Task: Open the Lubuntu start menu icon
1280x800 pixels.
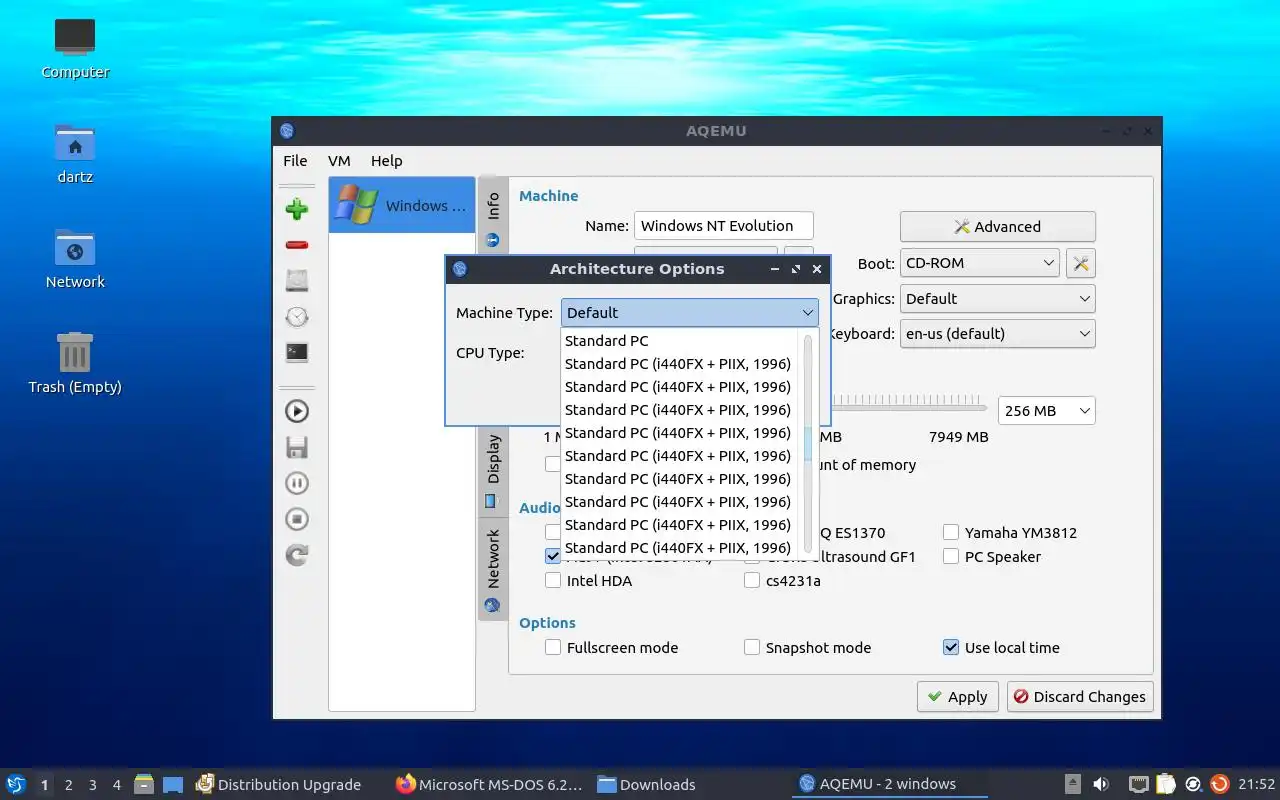Action: coord(15,784)
